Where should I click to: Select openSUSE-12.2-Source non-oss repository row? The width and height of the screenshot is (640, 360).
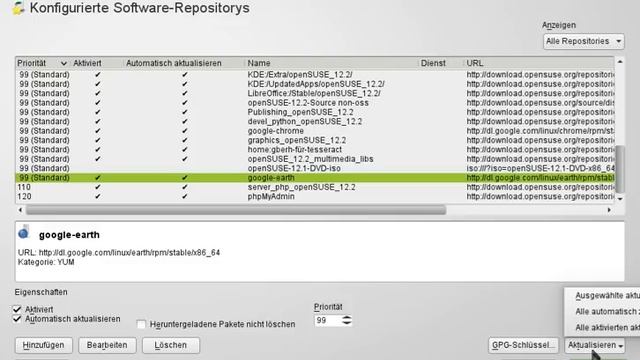click(x=315, y=103)
